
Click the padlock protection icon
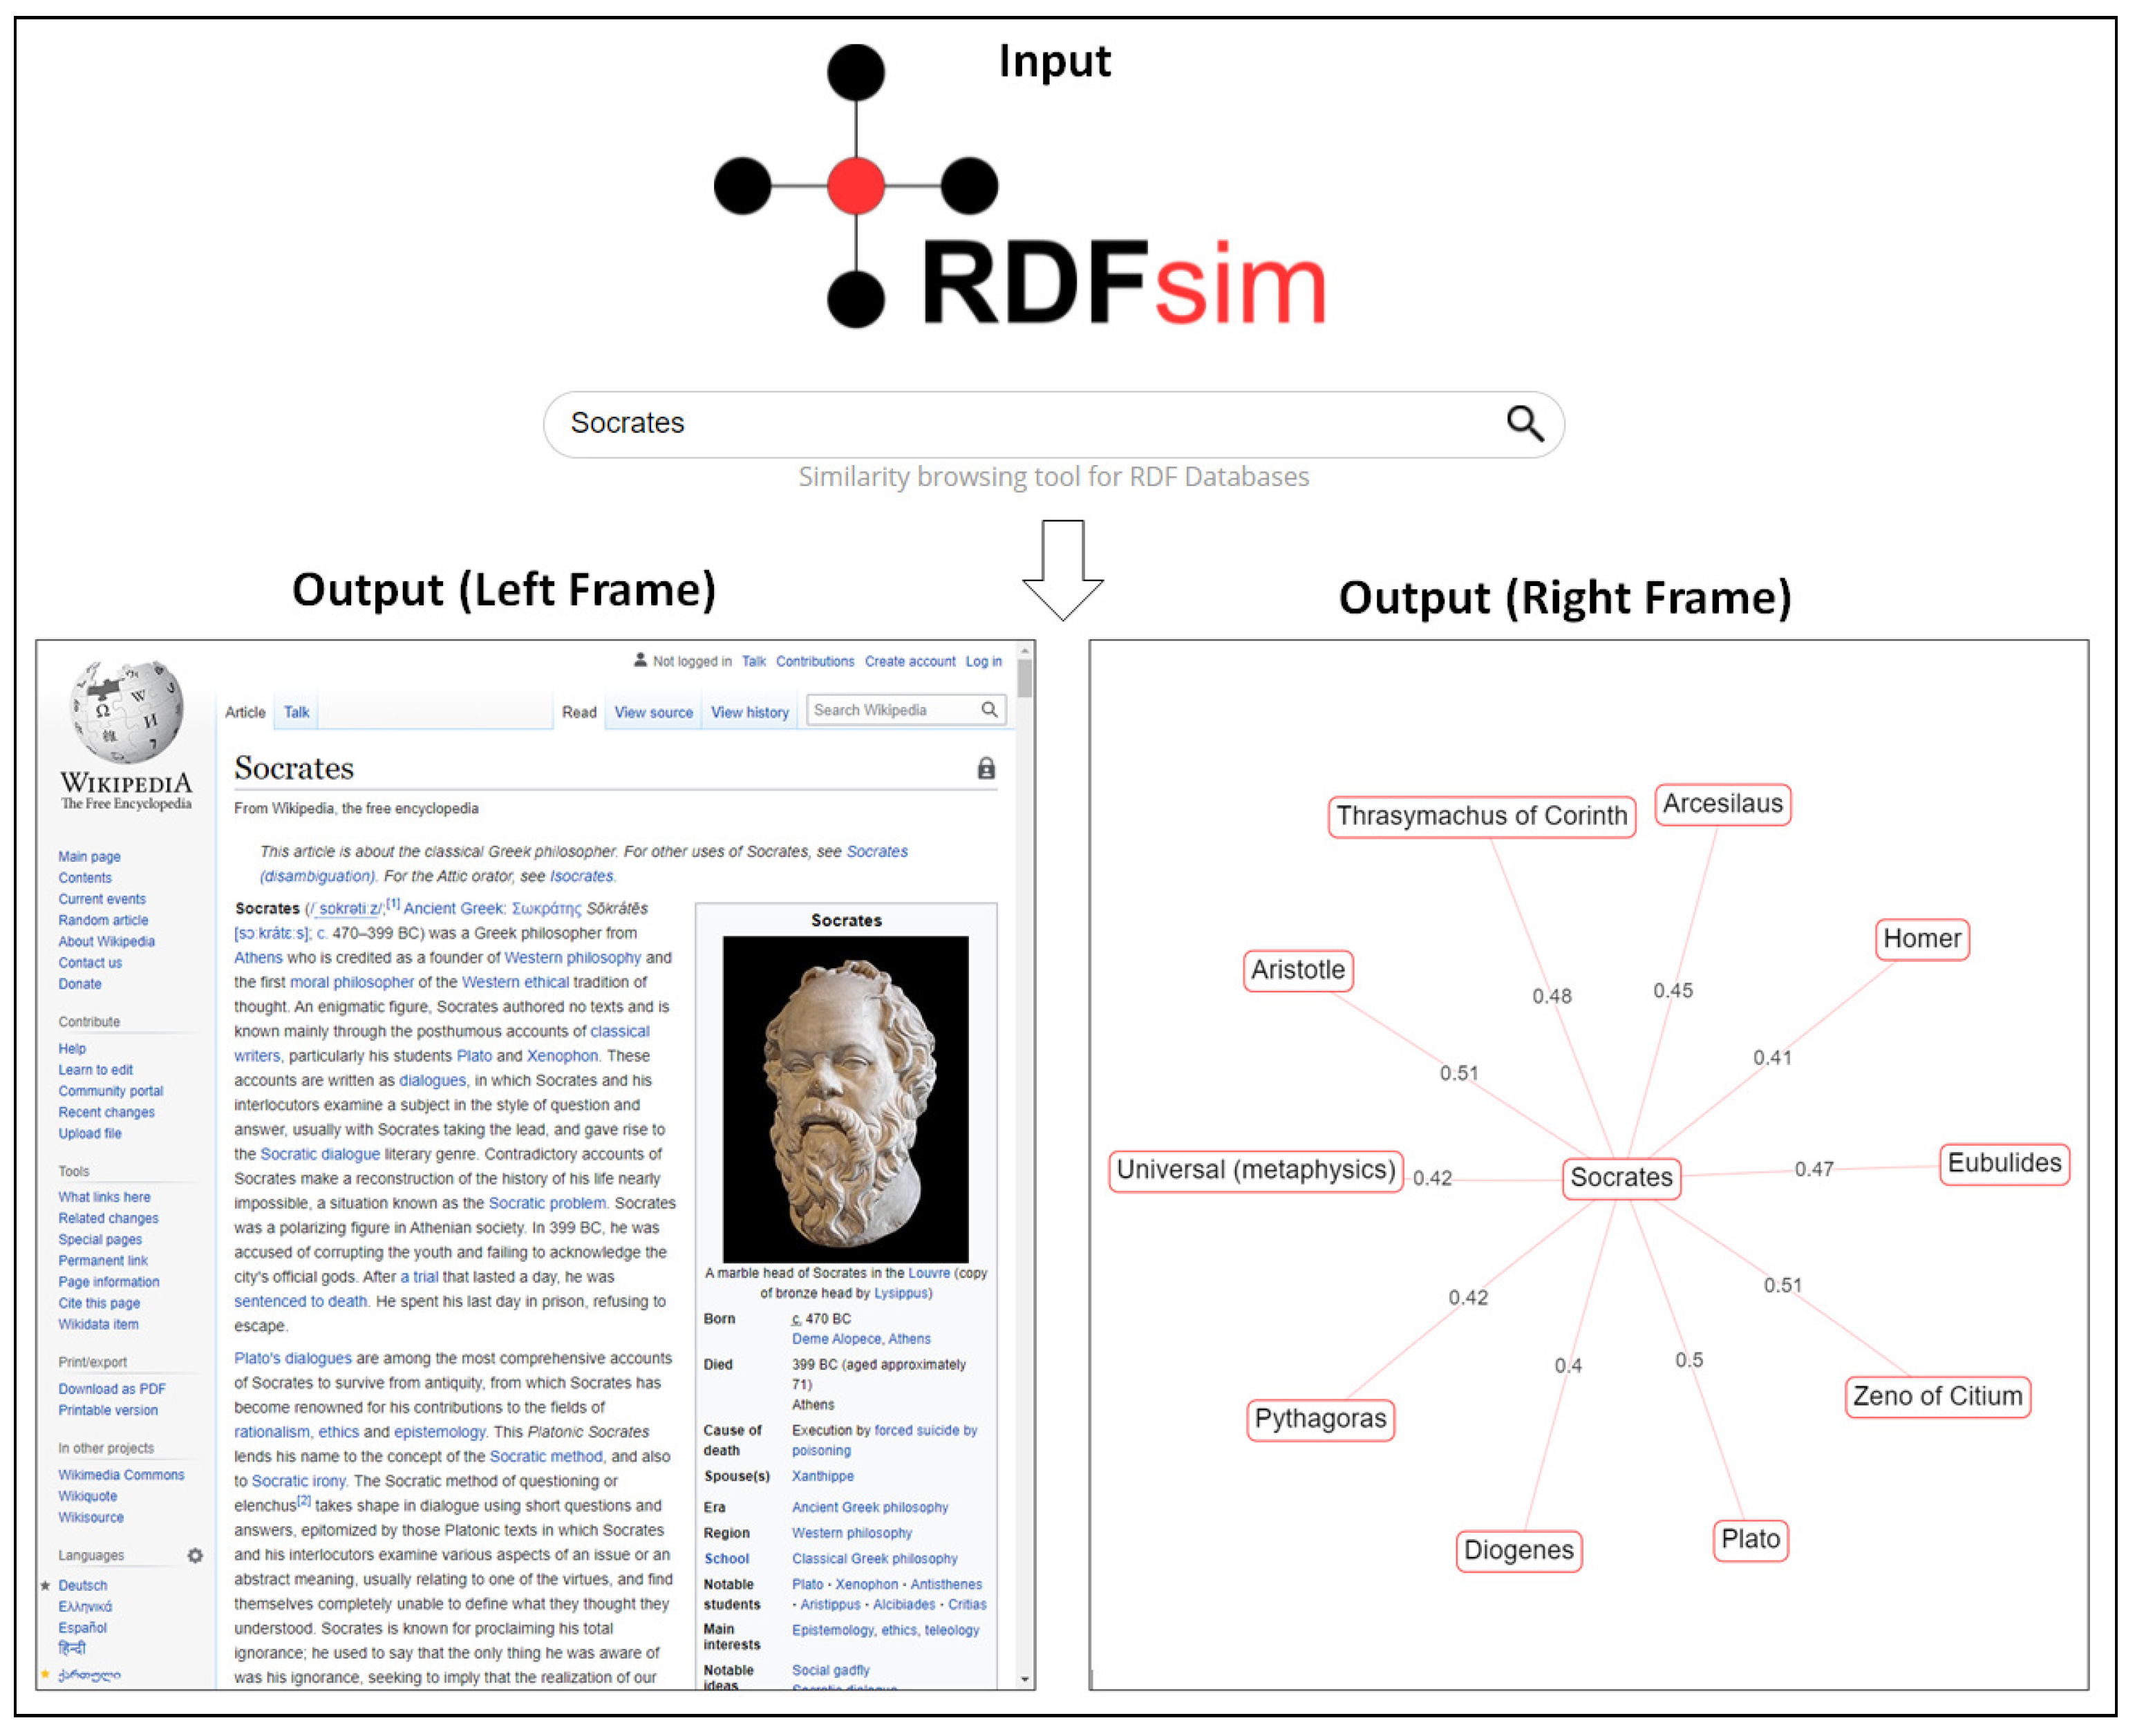(986, 768)
